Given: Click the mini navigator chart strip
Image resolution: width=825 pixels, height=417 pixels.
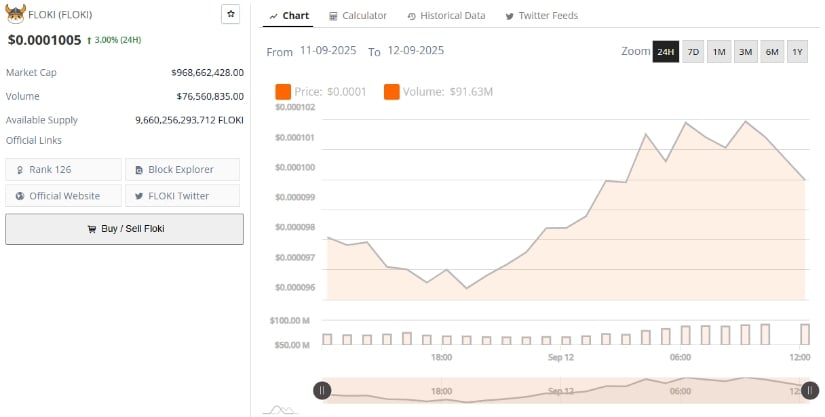Looking at the screenshot, I should point(566,390).
